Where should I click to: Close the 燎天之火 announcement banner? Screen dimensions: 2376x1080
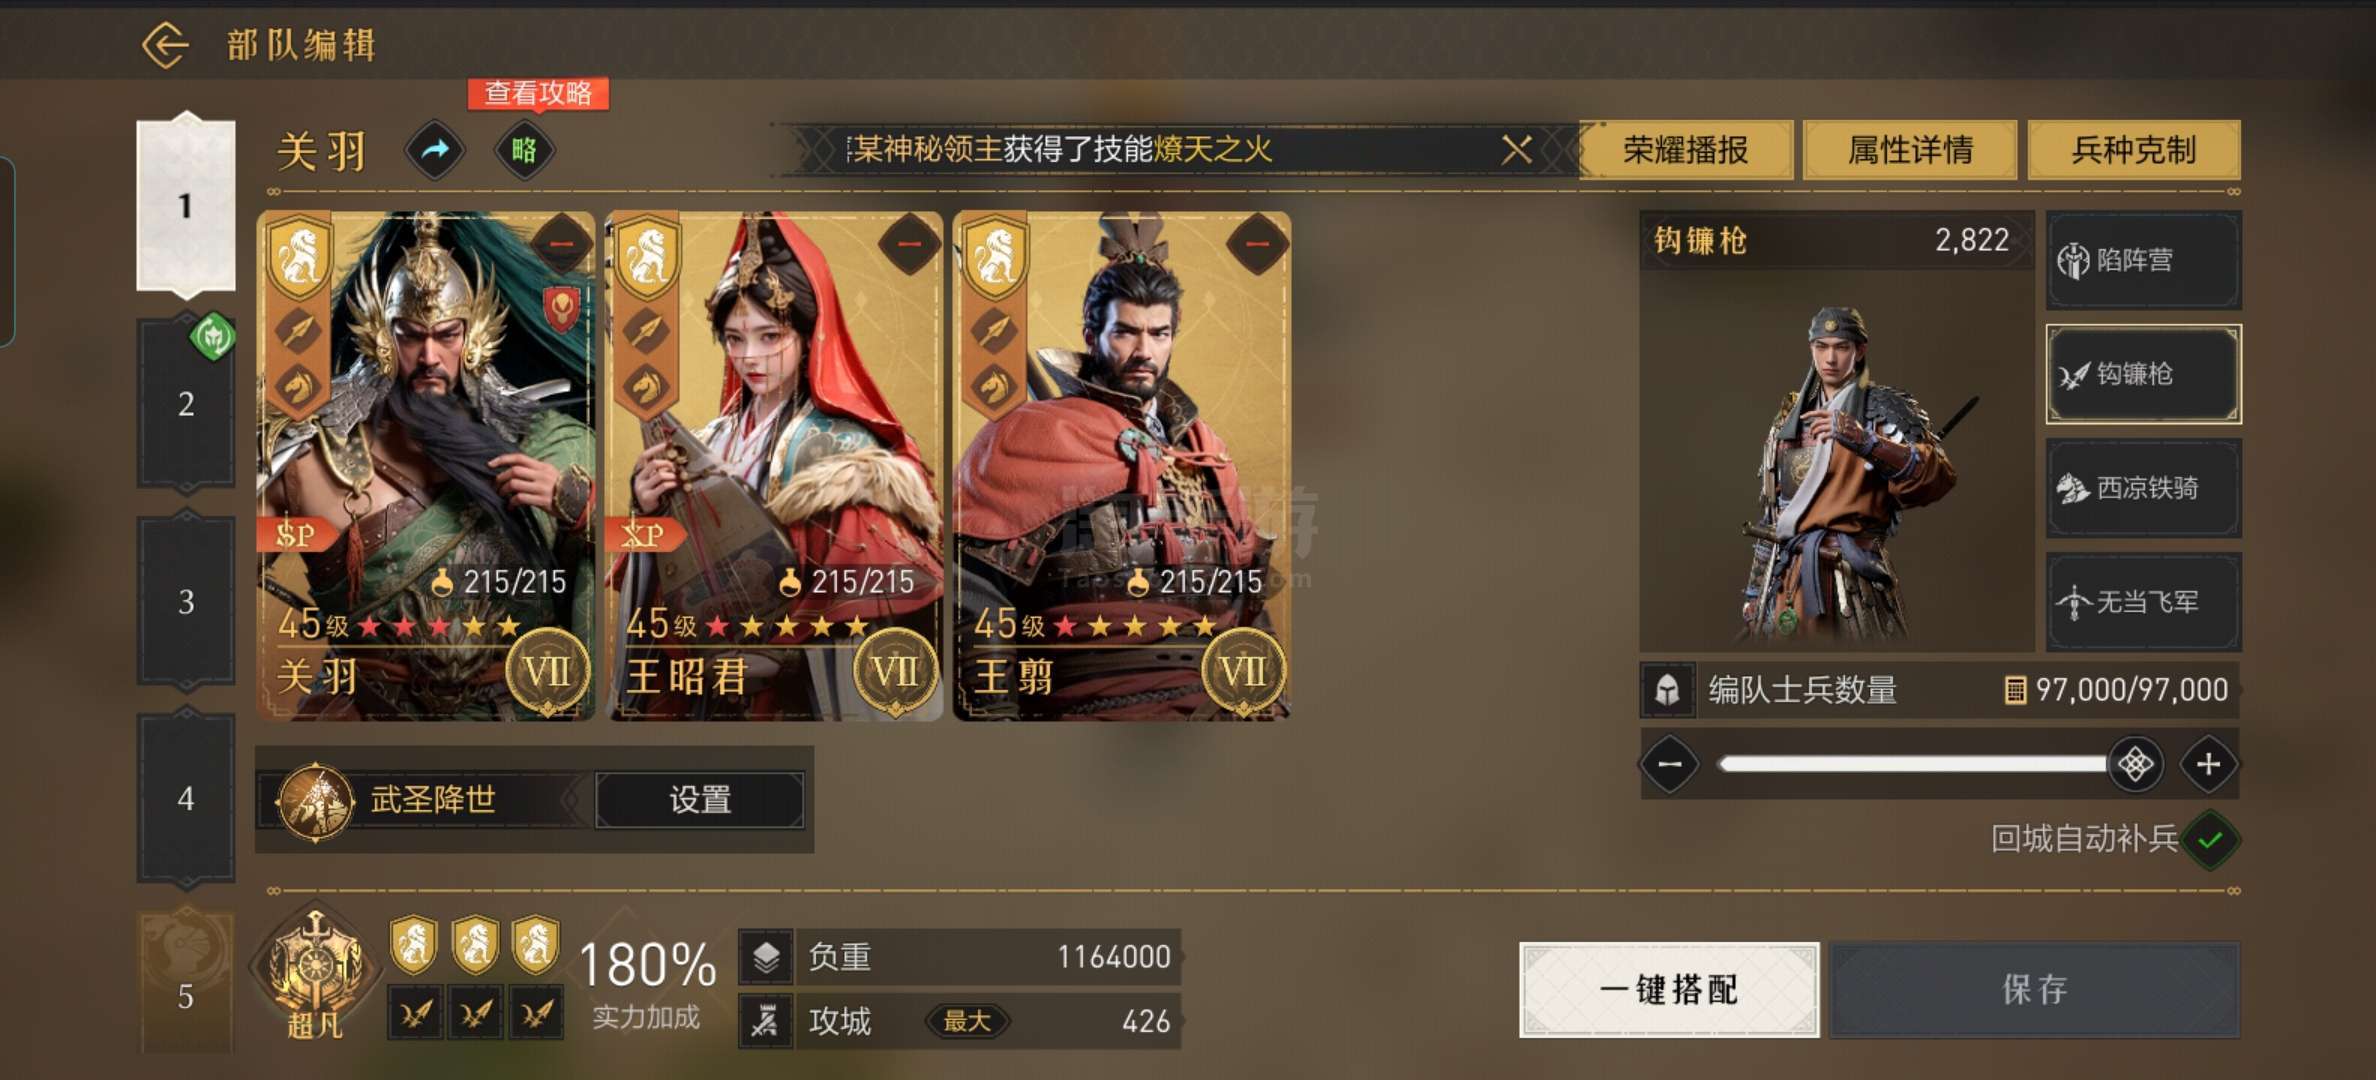(1517, 150)
